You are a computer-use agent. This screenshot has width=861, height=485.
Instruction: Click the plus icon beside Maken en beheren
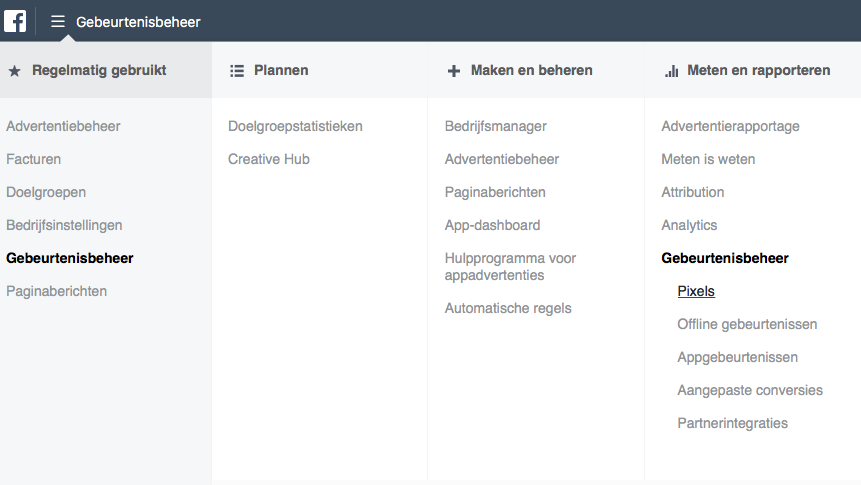point(454,71)
